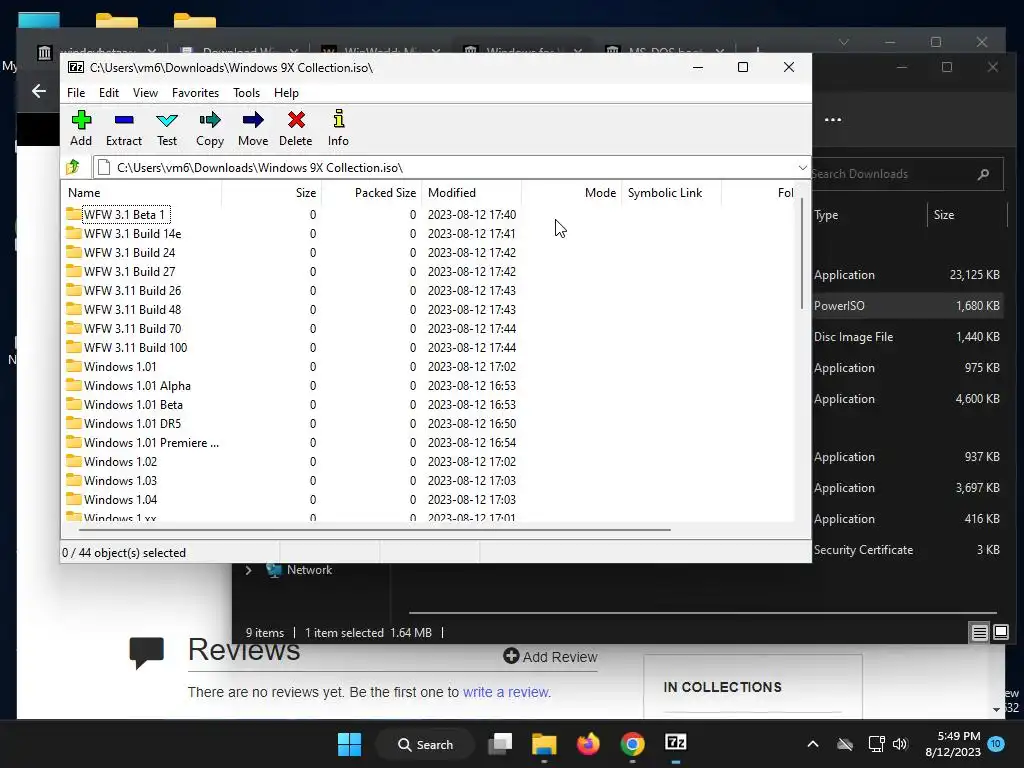Open Firefox from the taskbar

[588, 744]
